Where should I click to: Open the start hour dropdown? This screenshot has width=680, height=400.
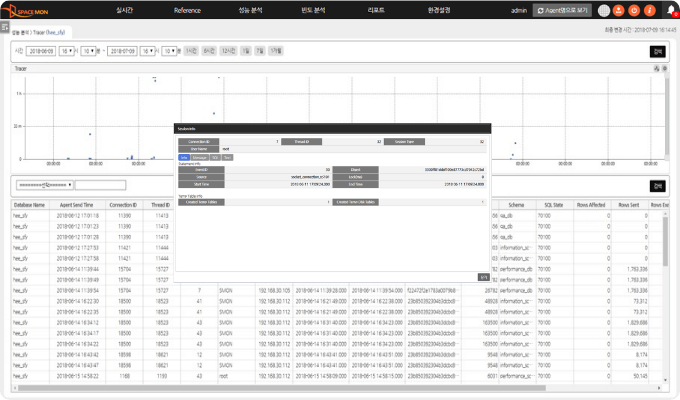pos(67,51)
